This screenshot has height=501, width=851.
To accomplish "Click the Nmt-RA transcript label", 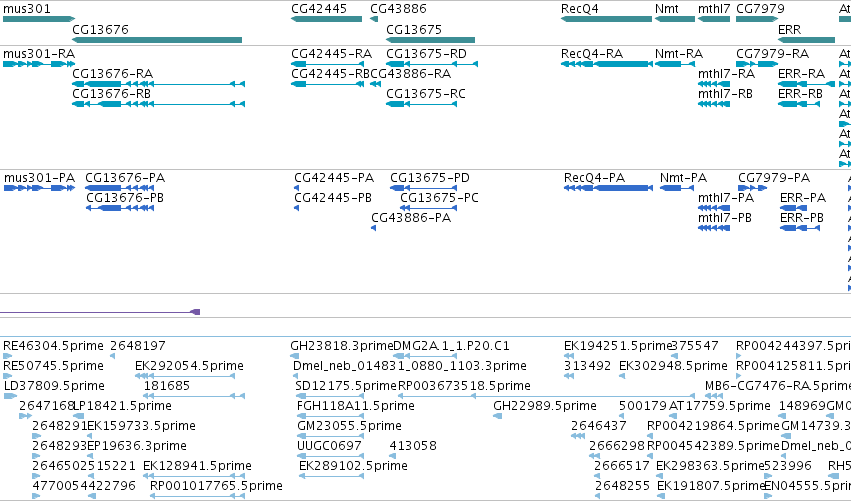I will click(679, 54).
